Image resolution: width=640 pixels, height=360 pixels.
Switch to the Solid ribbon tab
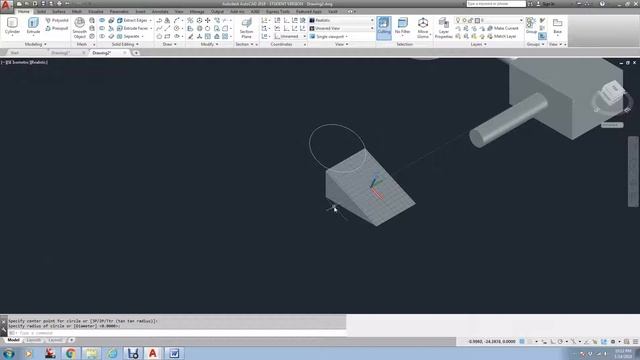(42, 11)
